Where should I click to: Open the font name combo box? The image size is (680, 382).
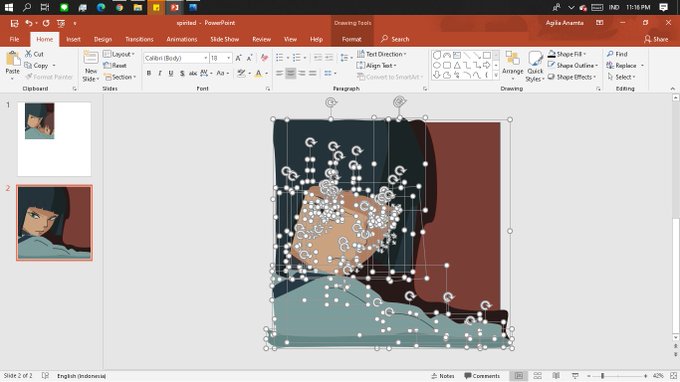pyautogui.click(x=176, y=58)
